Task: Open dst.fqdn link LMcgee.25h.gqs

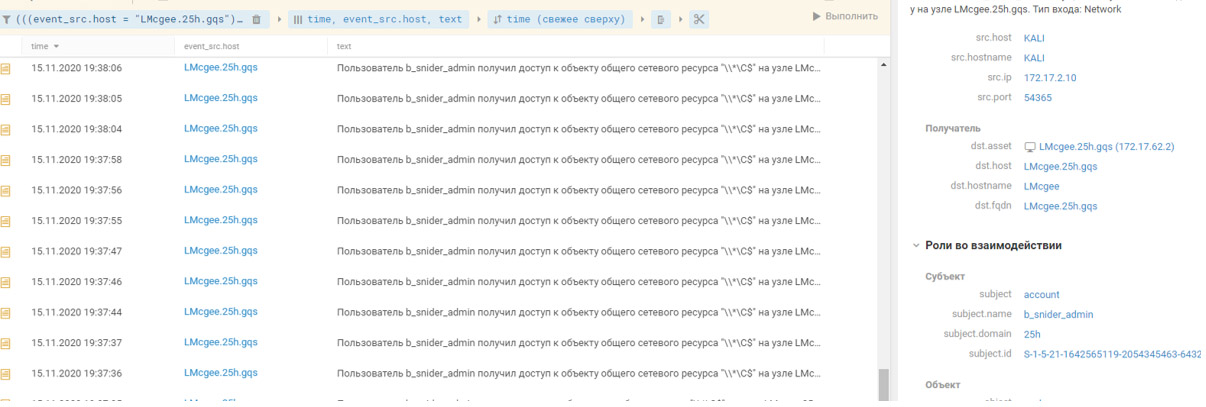Action: click(1060, 207)
